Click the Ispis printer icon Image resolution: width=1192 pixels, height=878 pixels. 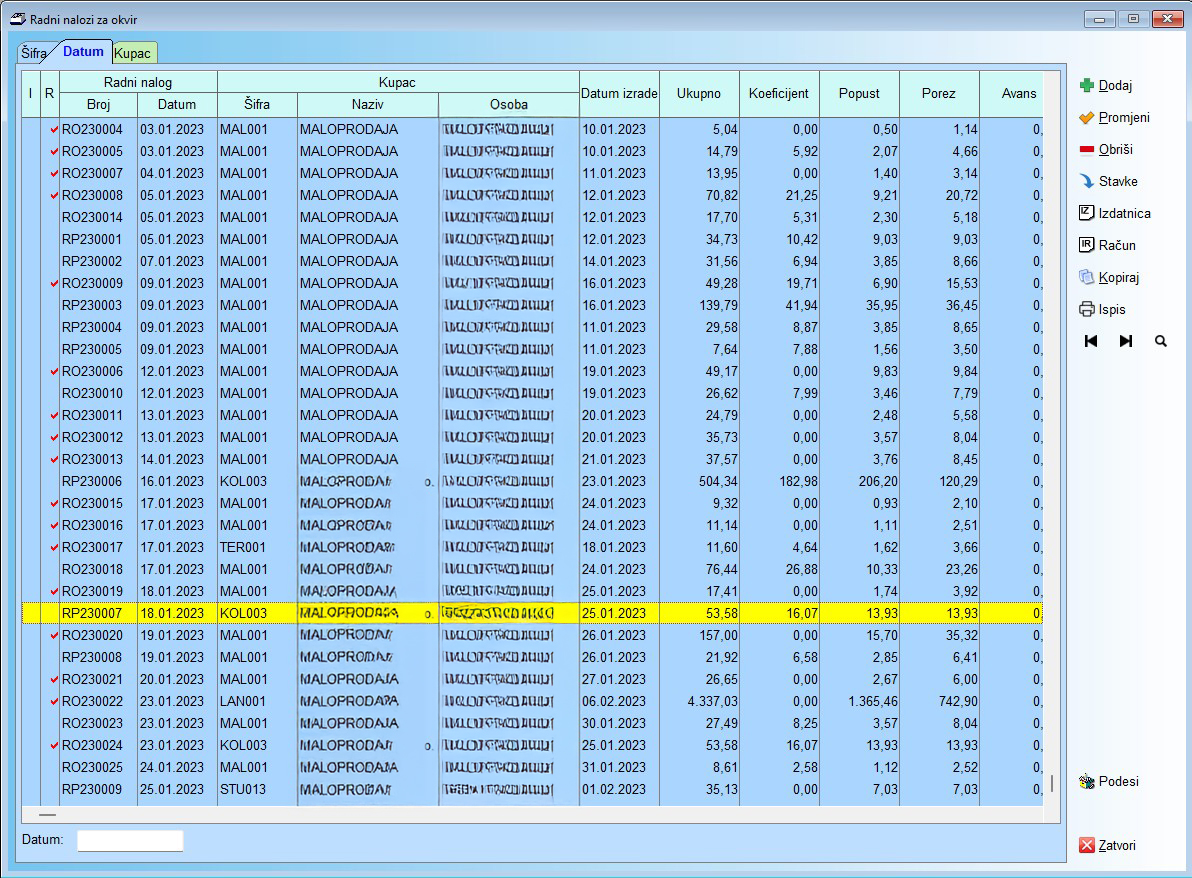(1087, 310)
